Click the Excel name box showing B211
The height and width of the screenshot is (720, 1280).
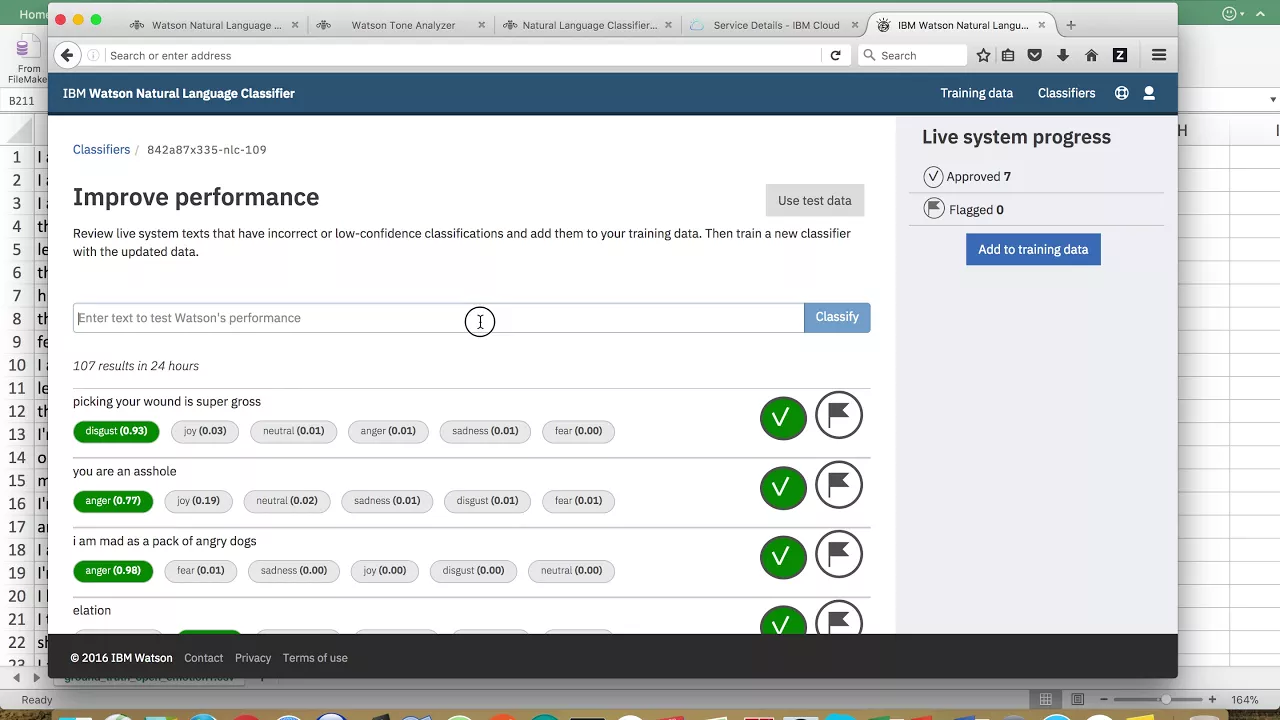pos(22,101)
